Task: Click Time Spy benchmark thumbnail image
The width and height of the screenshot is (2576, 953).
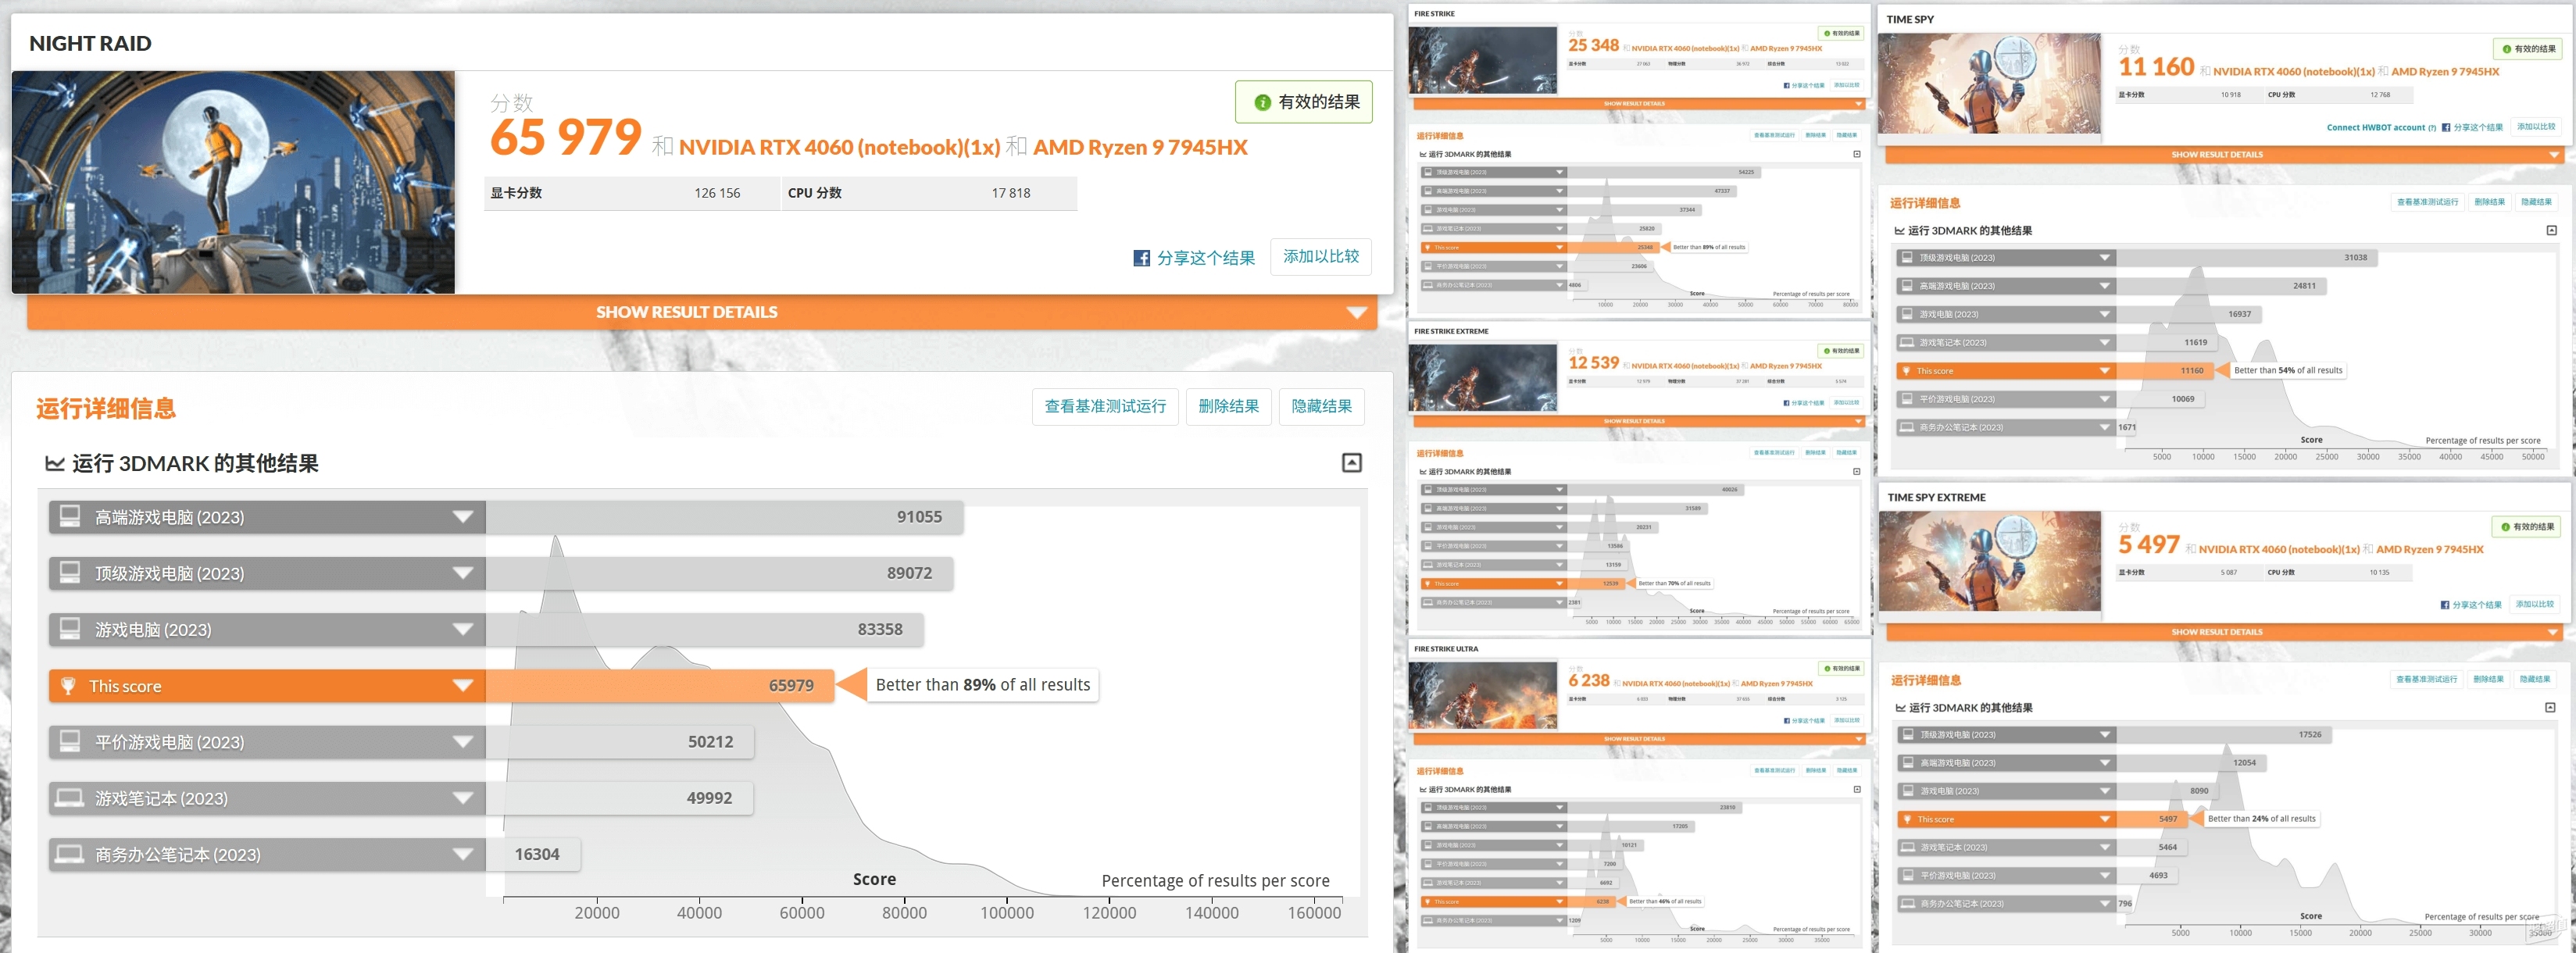Action: tap(1989, 84)
